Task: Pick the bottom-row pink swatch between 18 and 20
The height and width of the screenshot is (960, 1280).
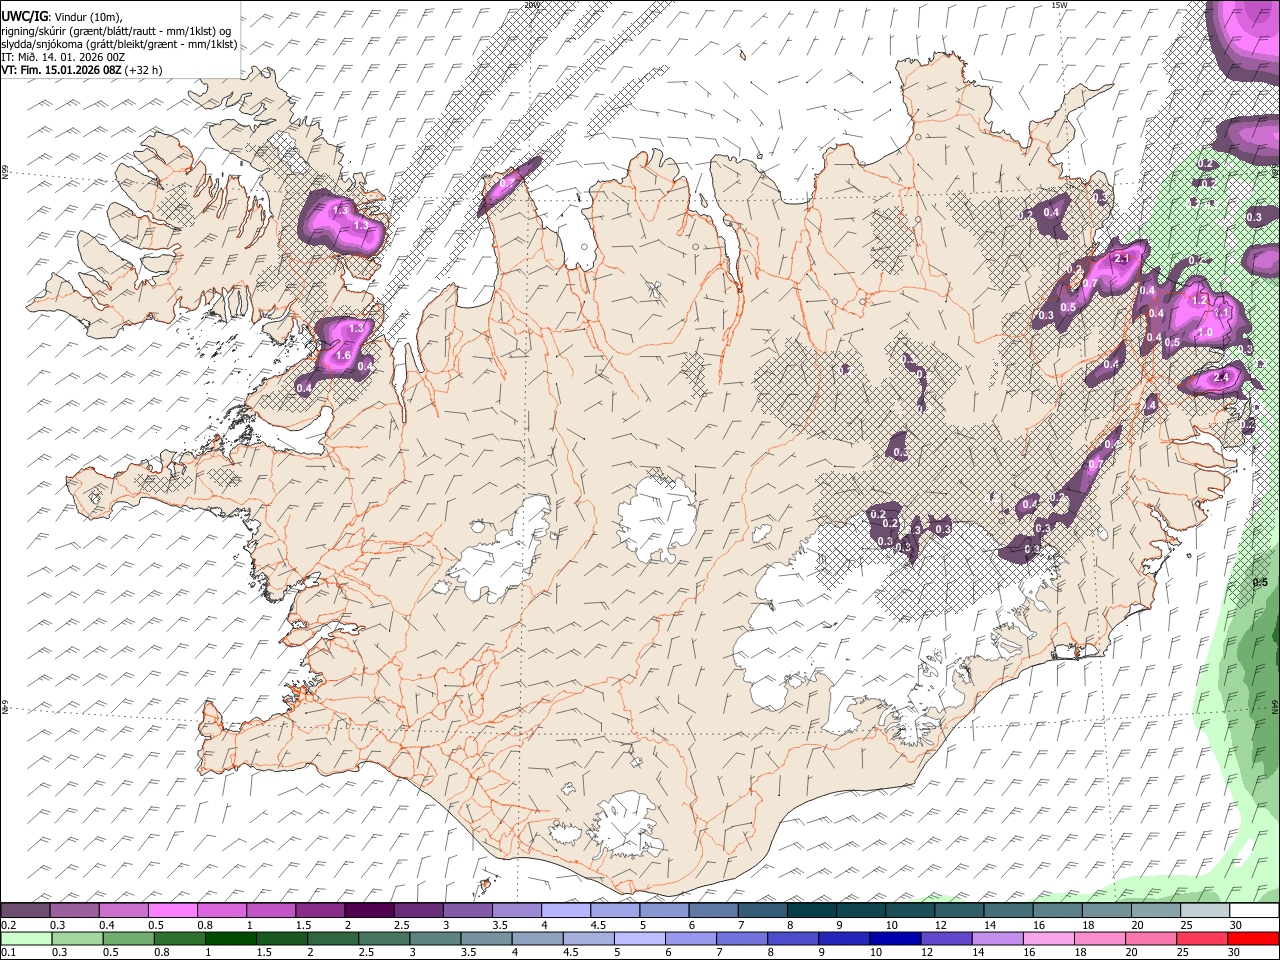Action: 1100,939
